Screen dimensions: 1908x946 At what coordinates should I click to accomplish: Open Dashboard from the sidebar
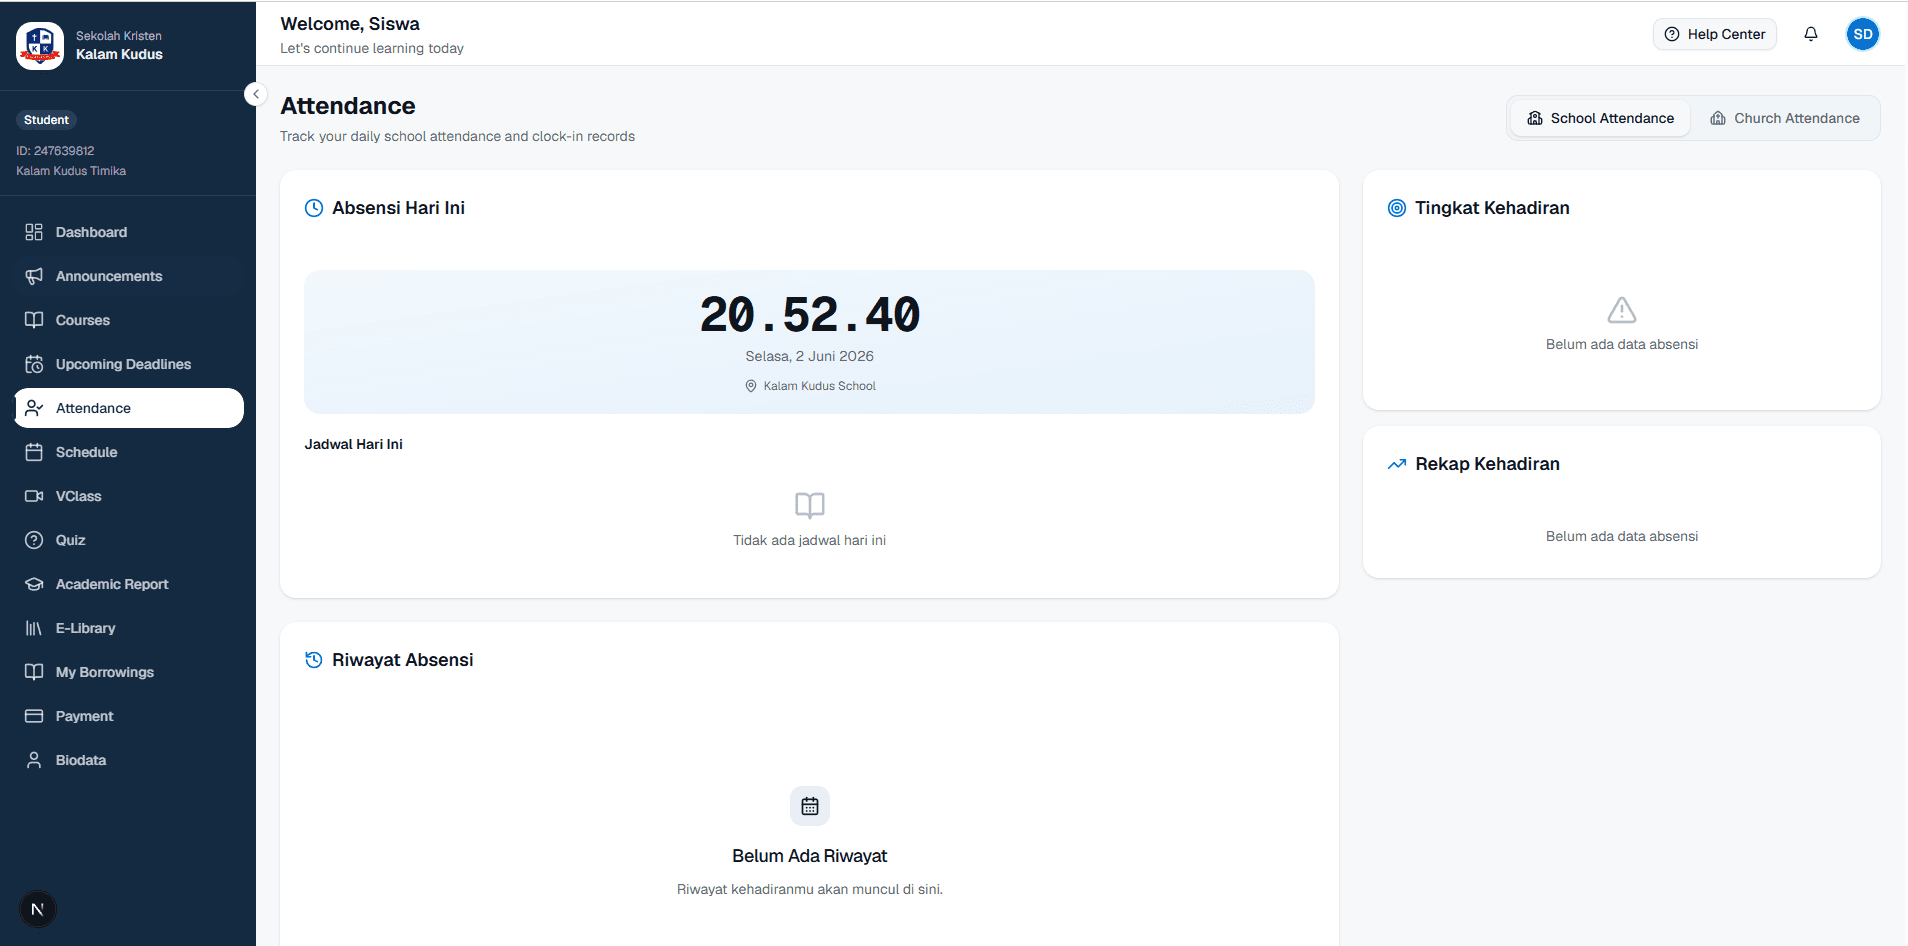128,232
